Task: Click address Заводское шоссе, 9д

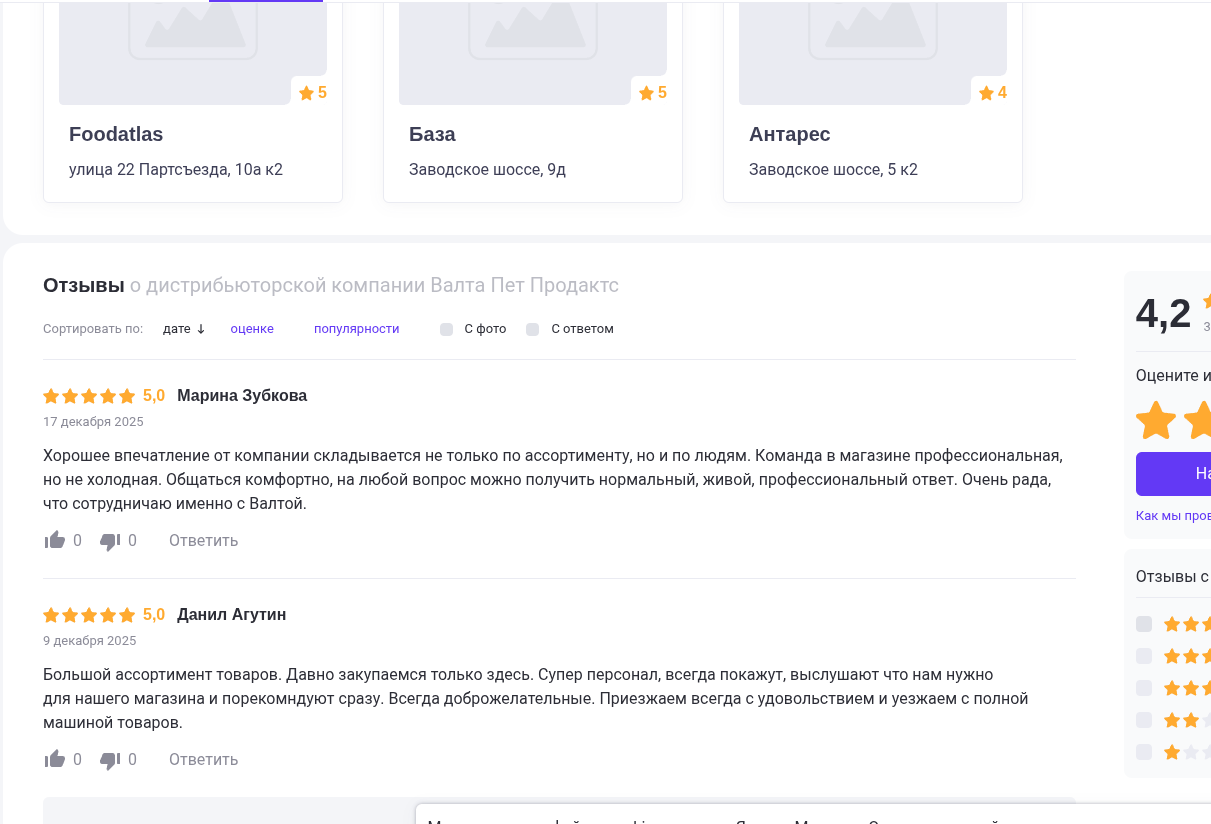Action: (487, 170)
